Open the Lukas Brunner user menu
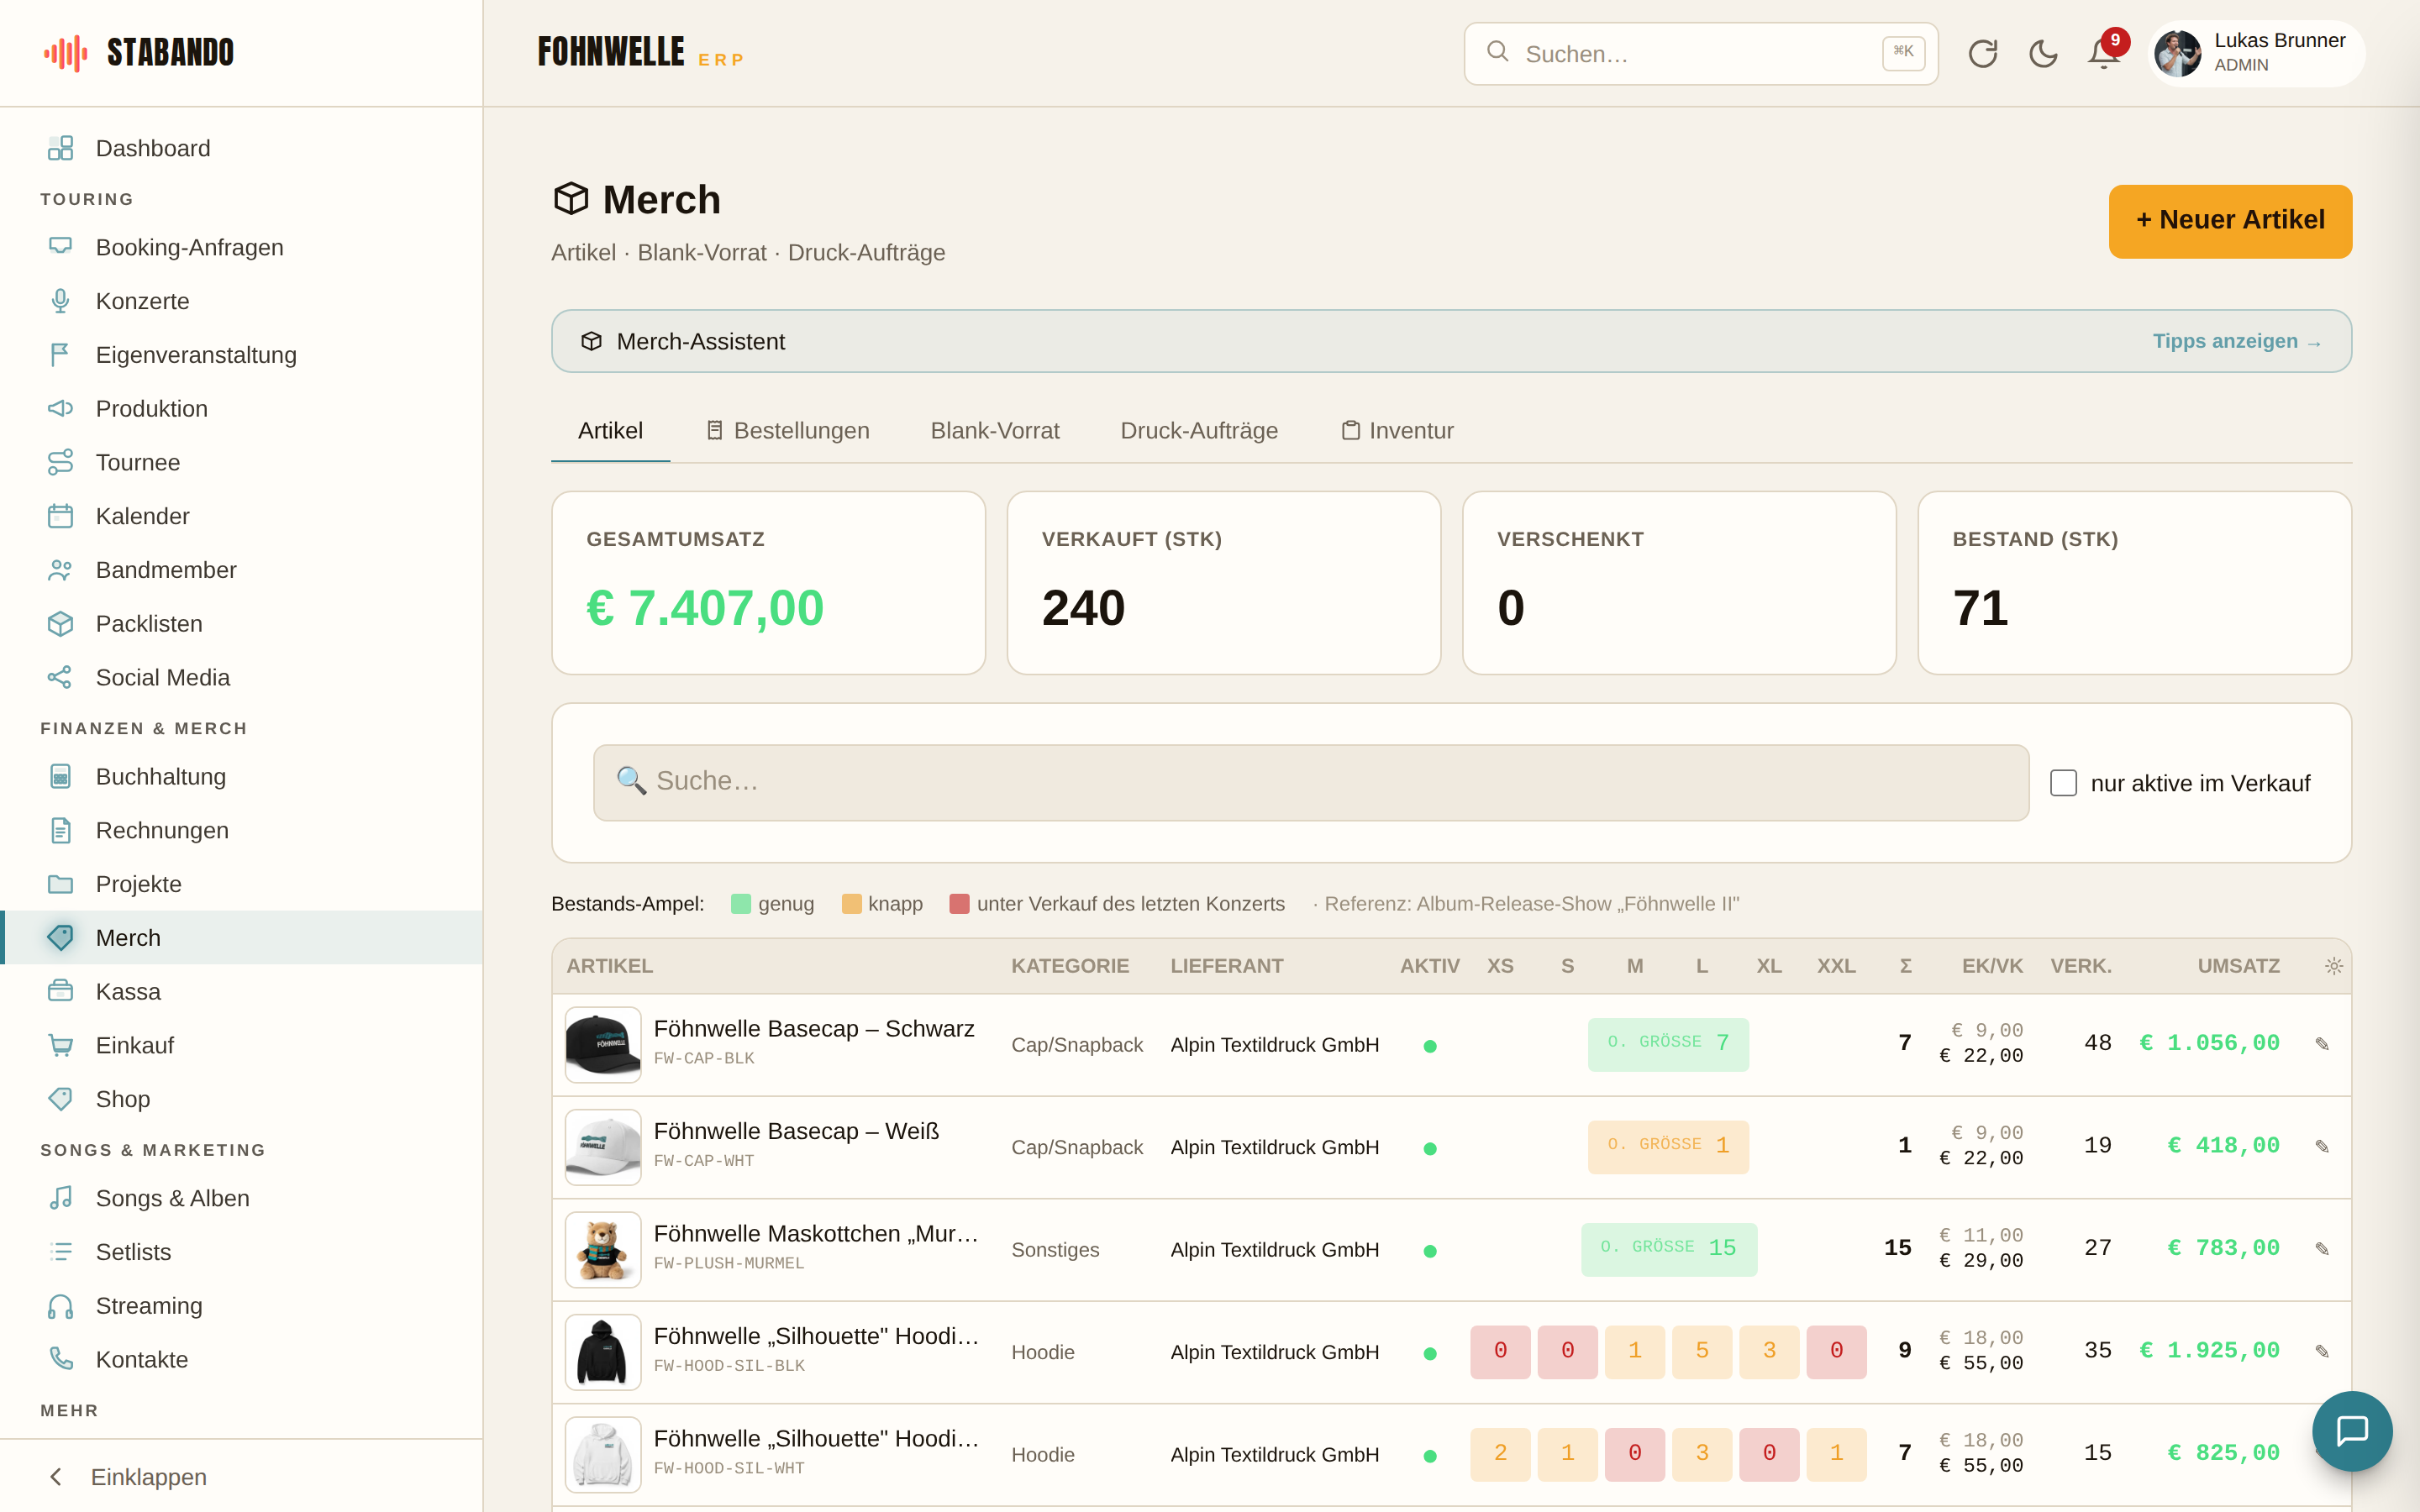The image size is (2420, 1512). (x=2257, y=54)
